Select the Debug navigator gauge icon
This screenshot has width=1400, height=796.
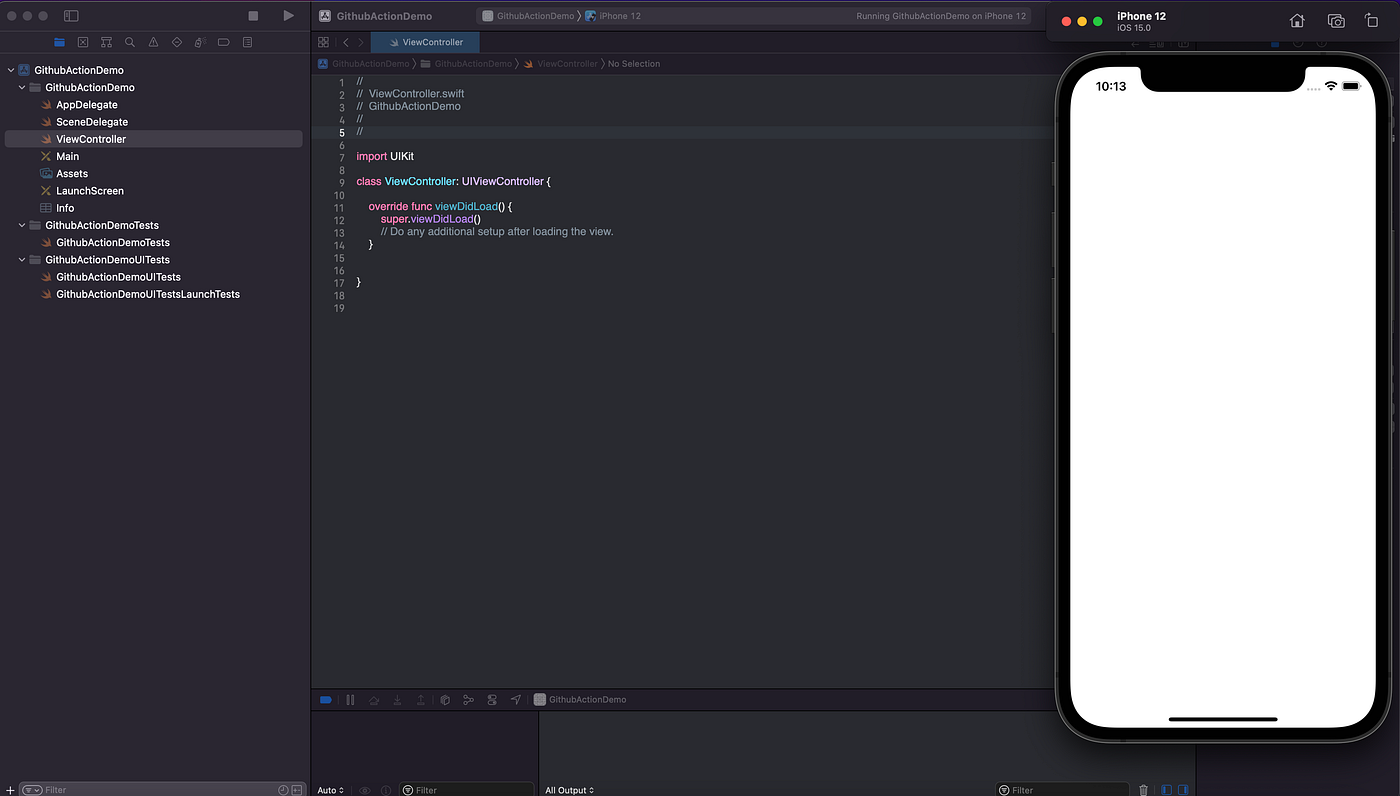199,42
